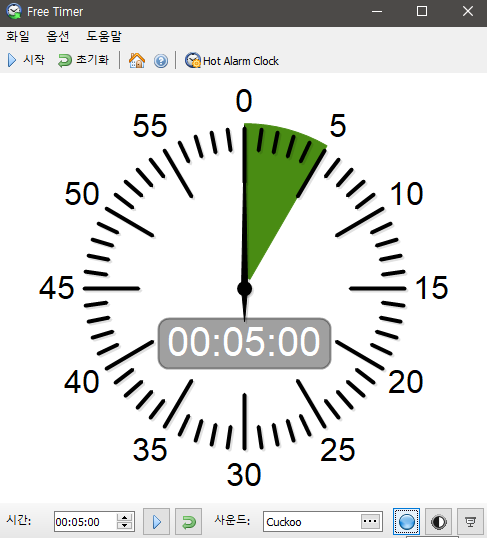The width and height of the screenshot is (487, 538).
Task: Click the digital 00:05:00 display on dial
Action: coord(244,343)
